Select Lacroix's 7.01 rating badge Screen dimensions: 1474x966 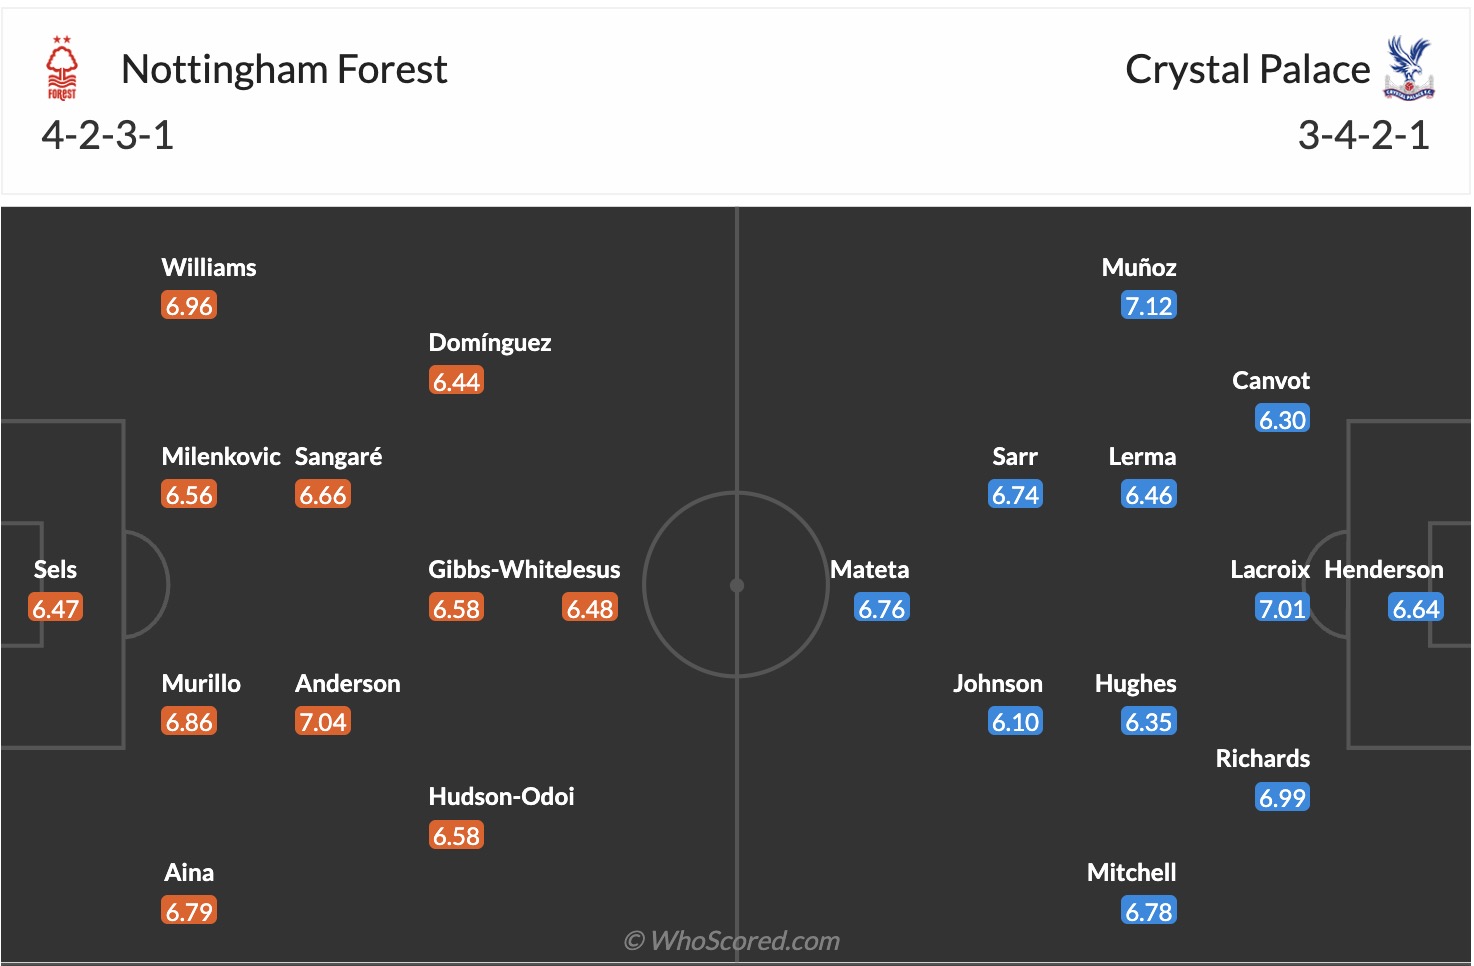point(1282,609)
